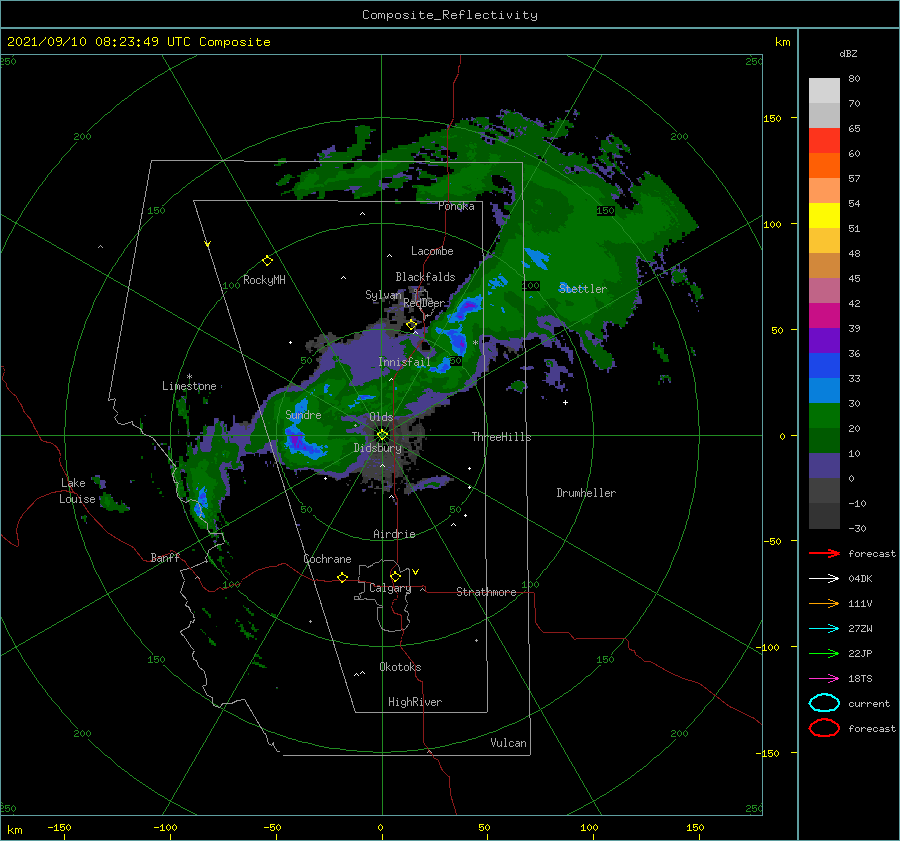
Task: Click the Didsbury town label
Action: 377,448
